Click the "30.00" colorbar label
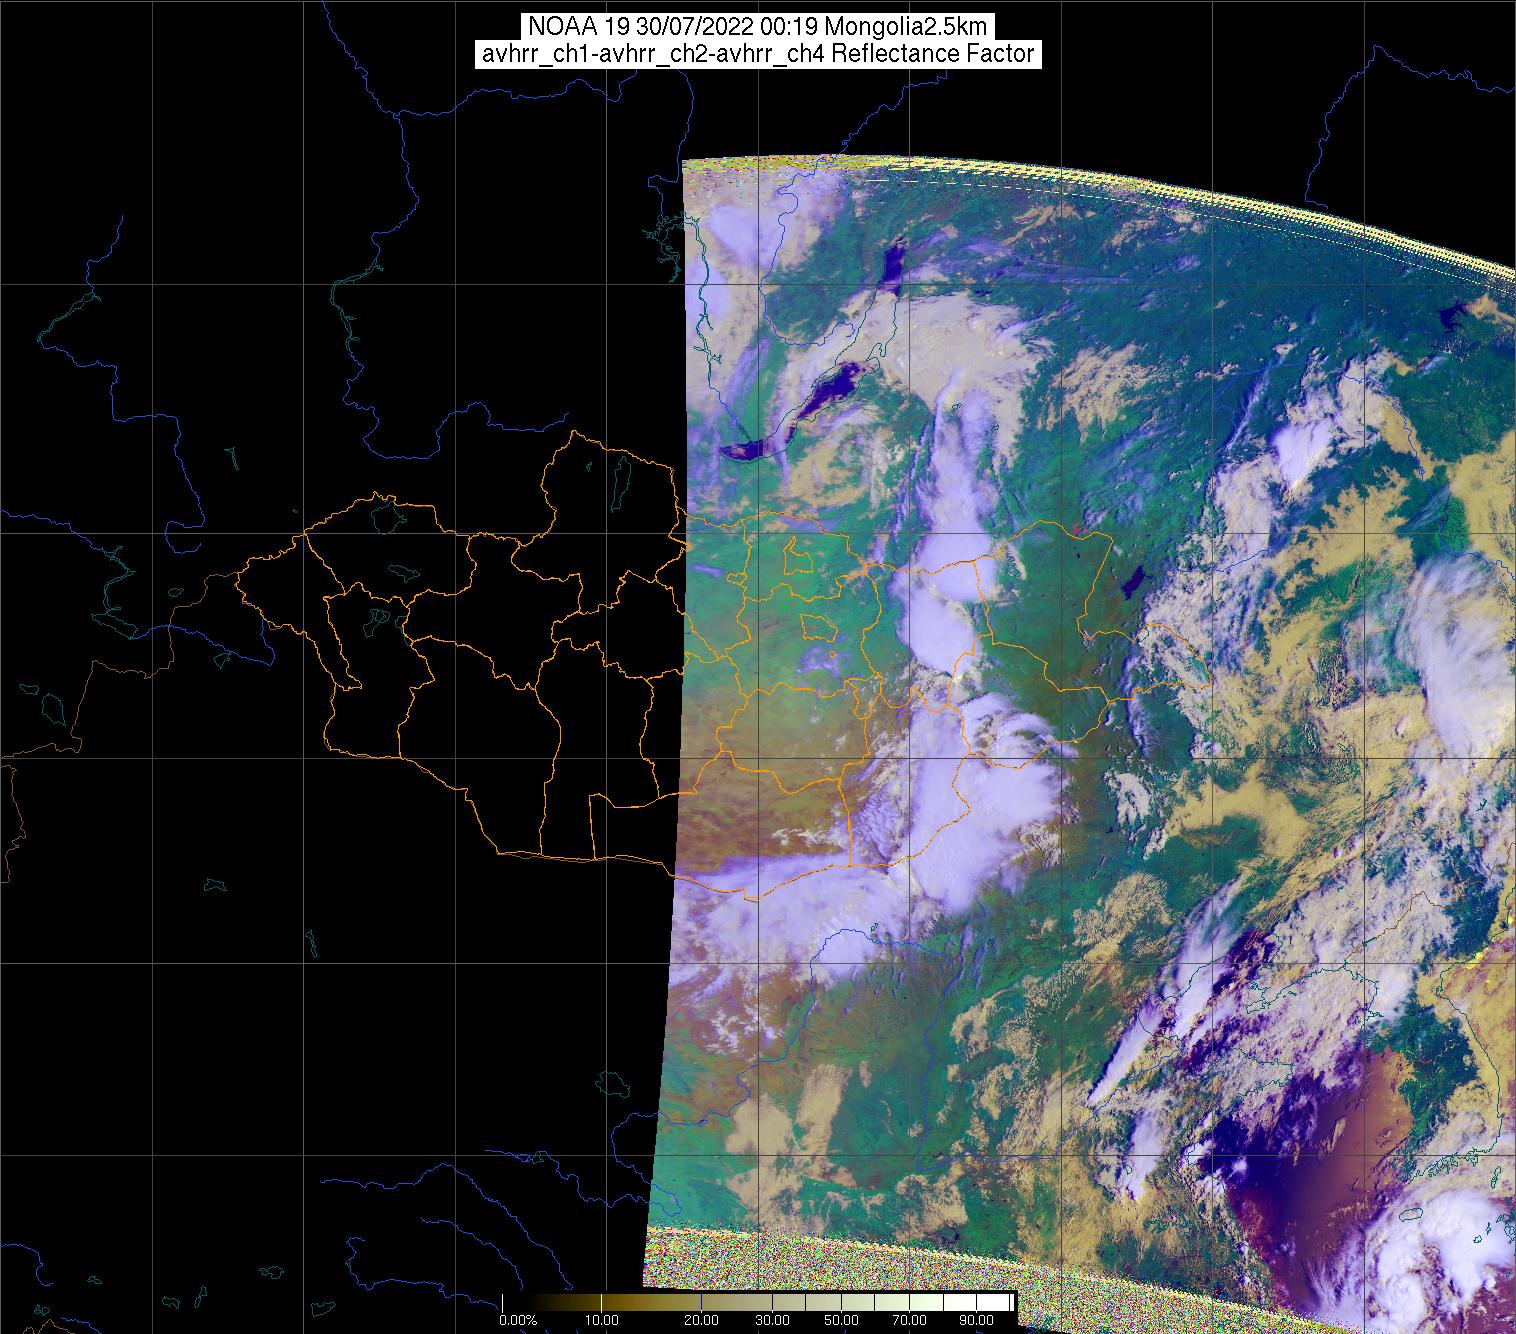Screen dimensions: 1516x1334 pyautogui.click(x=774, y=1321)
